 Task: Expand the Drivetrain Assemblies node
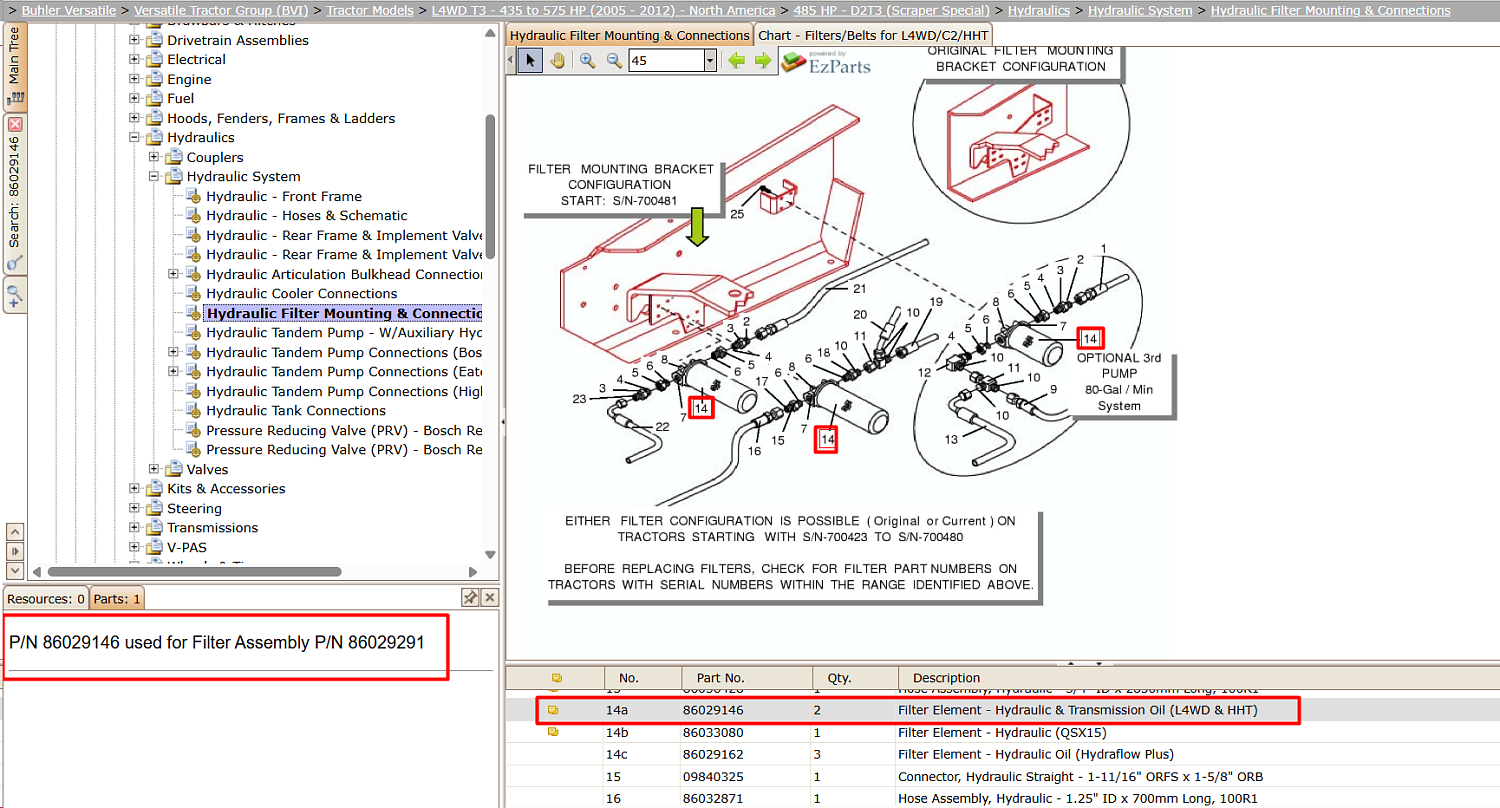point(134,41)
